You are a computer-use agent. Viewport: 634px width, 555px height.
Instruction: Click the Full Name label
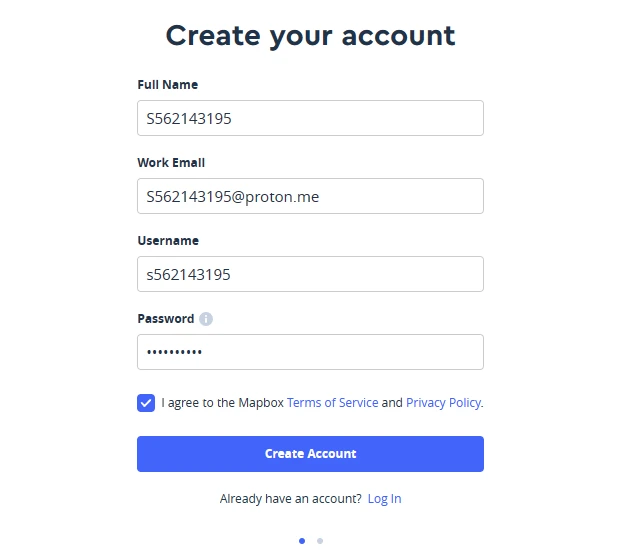pyautogui.click(x=168, y=85)
